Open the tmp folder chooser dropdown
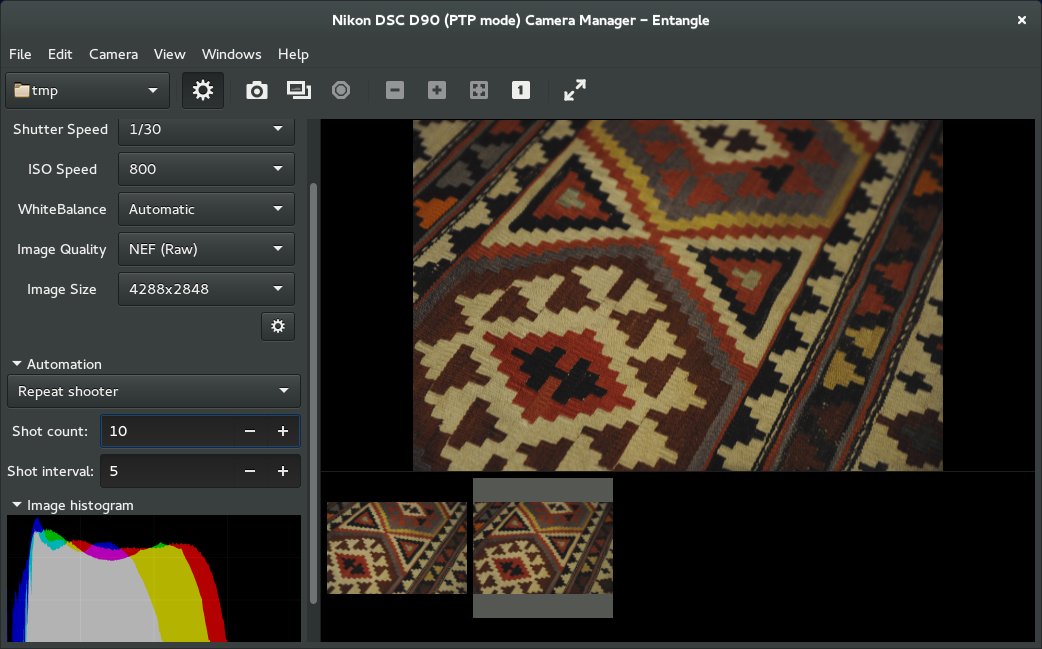1042x649 pixels. (x=87, y=90)
